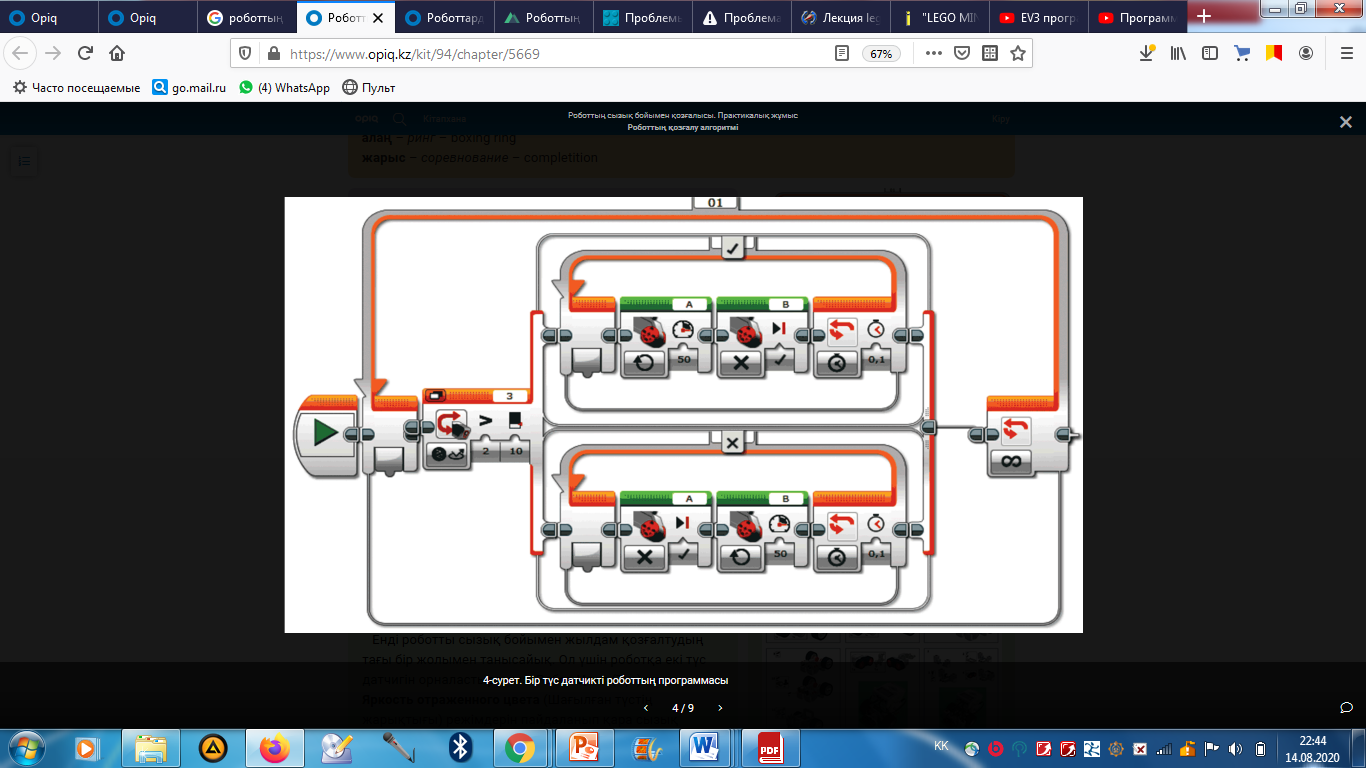Click the Firefox forward button
Screen dimensions: 1366x768
click(x=53, y=54)
